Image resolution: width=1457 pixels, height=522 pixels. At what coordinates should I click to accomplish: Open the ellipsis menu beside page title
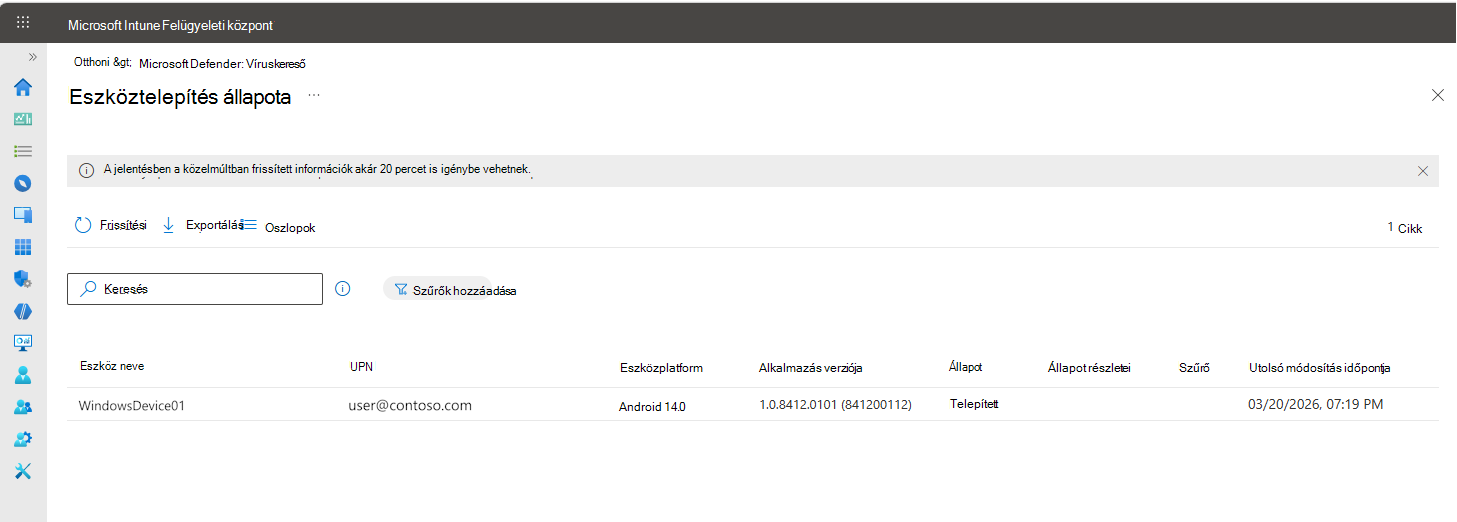pos(314,94)
